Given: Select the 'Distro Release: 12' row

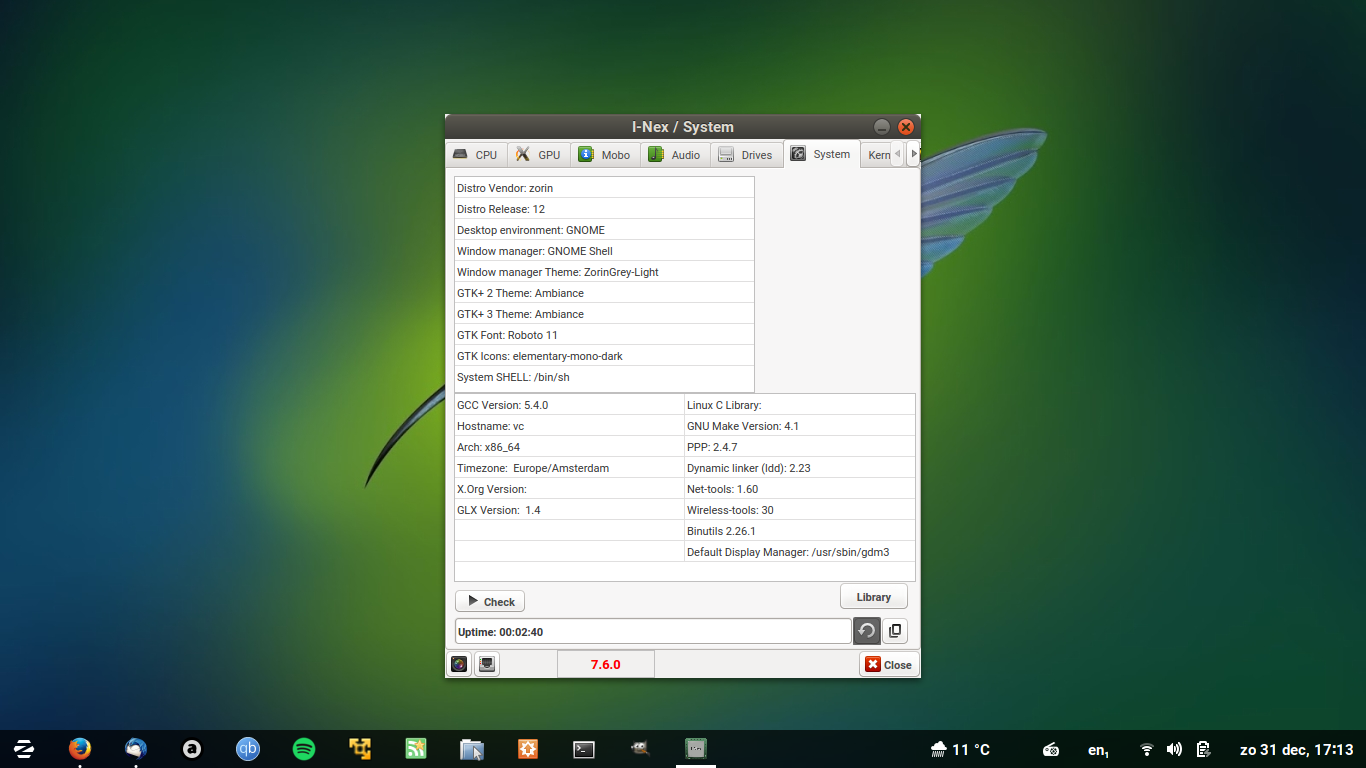Looking at the screenshot, I should pos(604,208).
